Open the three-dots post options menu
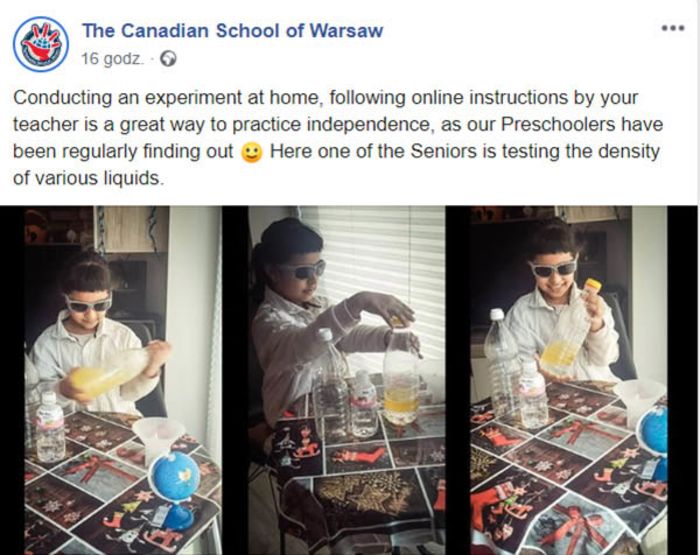Image resolution: width=700 pixels, height=555 pixels. (673, 28)
